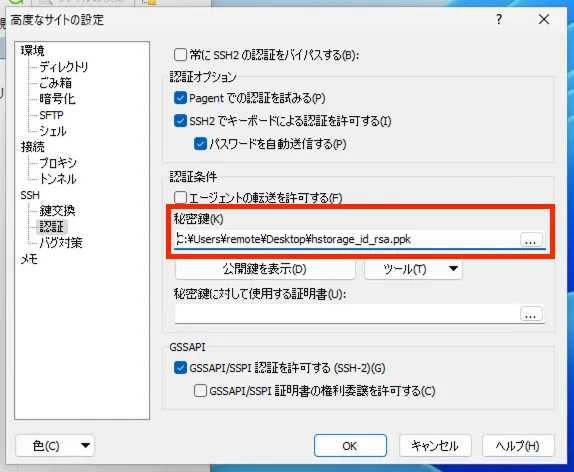Select メモ tree item

29,259
